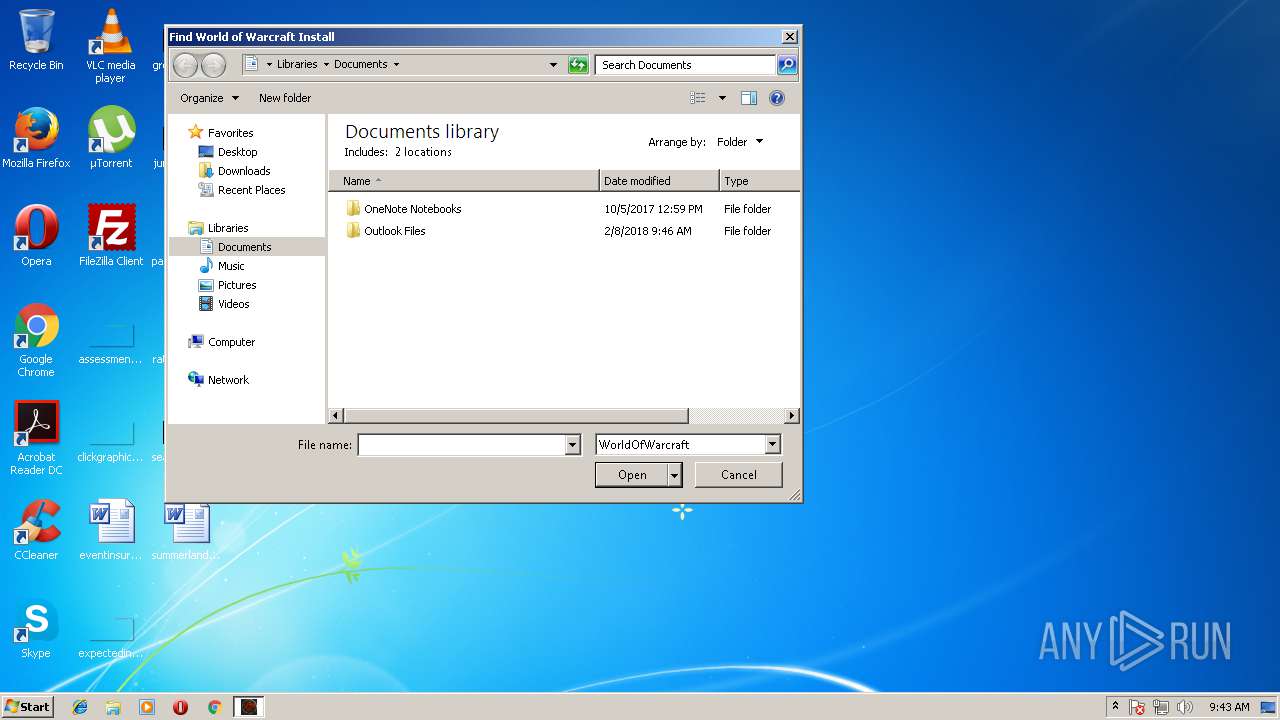
Task: Open the Help question mark icon
Action: coord(777,98)
